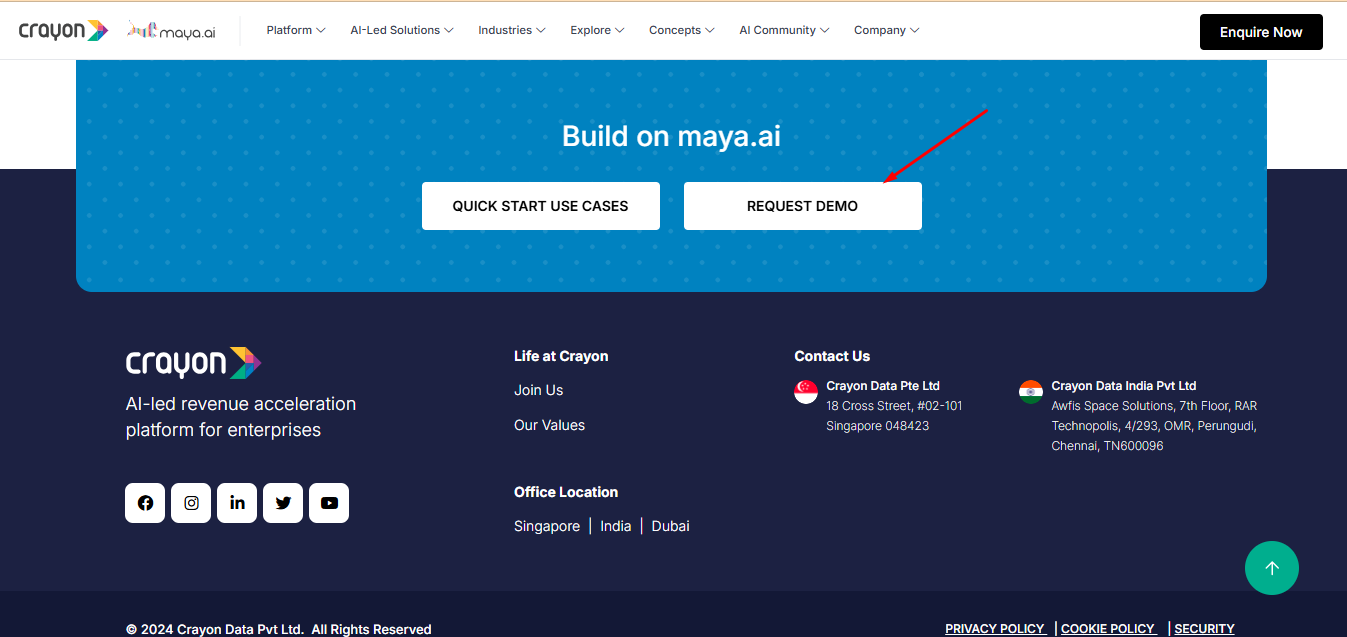Viewport: 1347px width, 637px height.
Task: Open the YouTube social icon
Action: [329, 503]
